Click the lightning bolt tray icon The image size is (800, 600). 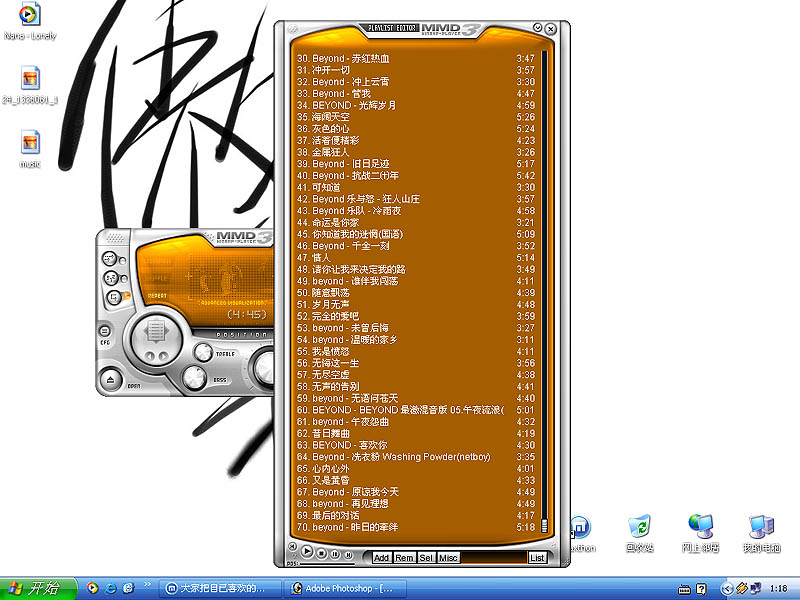pos(742,589)
